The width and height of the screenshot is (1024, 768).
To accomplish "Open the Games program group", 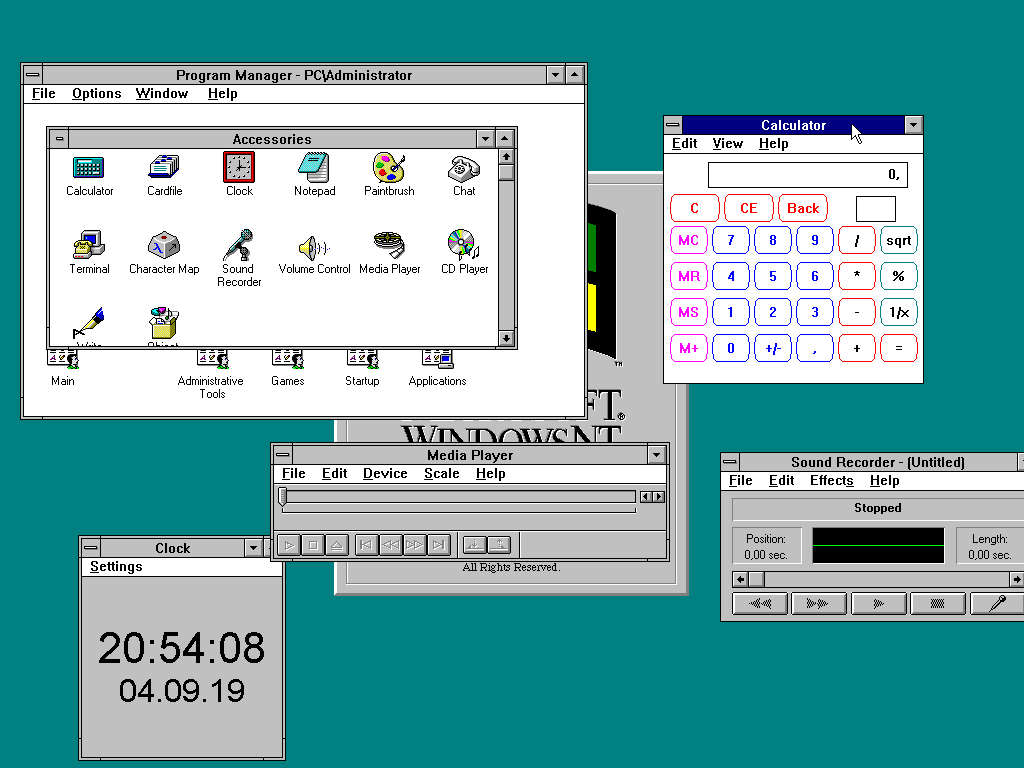I will click(x=288, y=360).
